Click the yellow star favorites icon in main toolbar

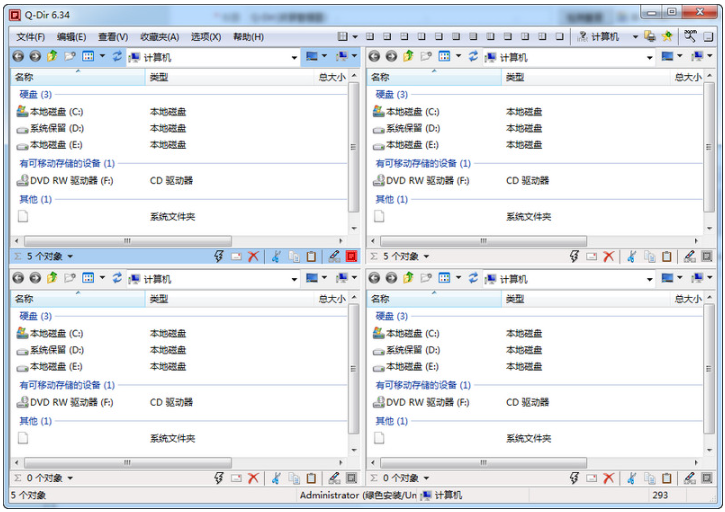click(667, 36)
